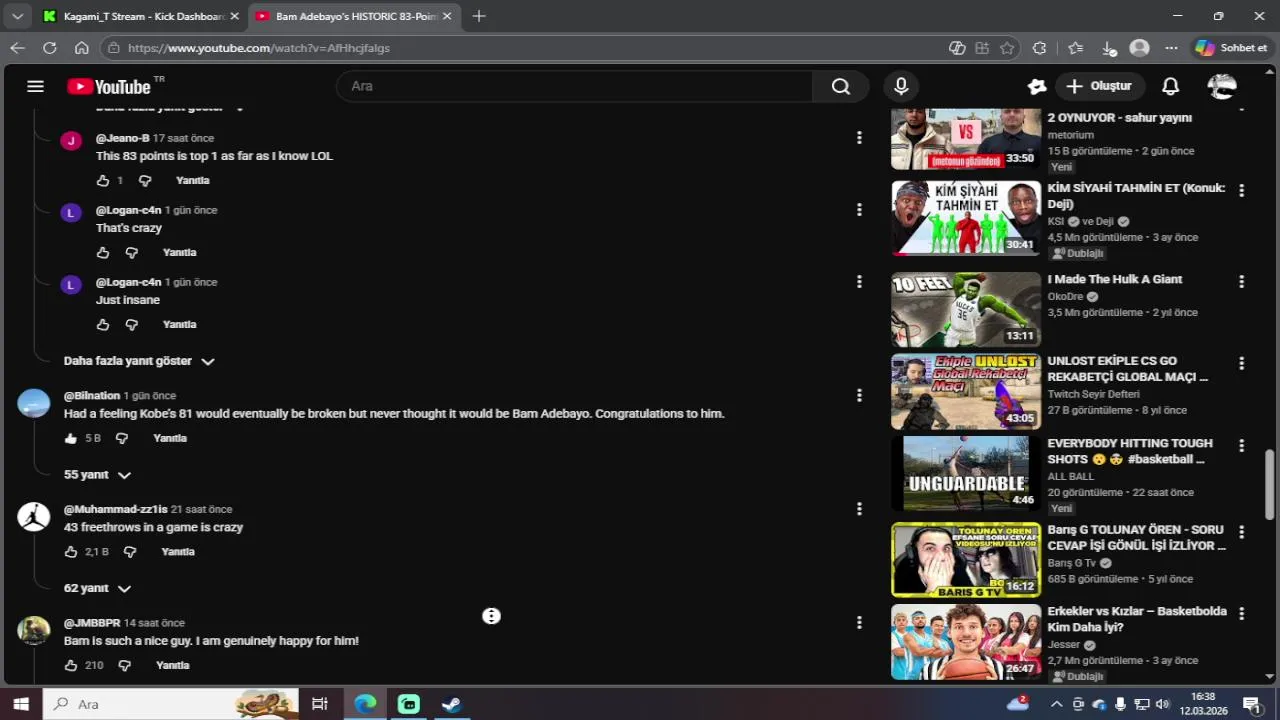Like the @Bilnation comment

pos(70,439)
